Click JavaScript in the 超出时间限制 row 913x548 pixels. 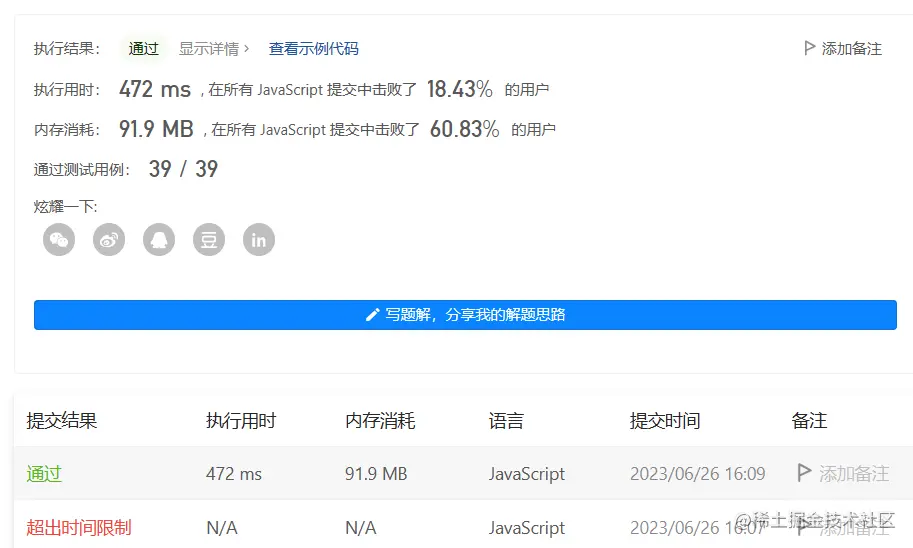pyautogui.click(x=527, y=528)
